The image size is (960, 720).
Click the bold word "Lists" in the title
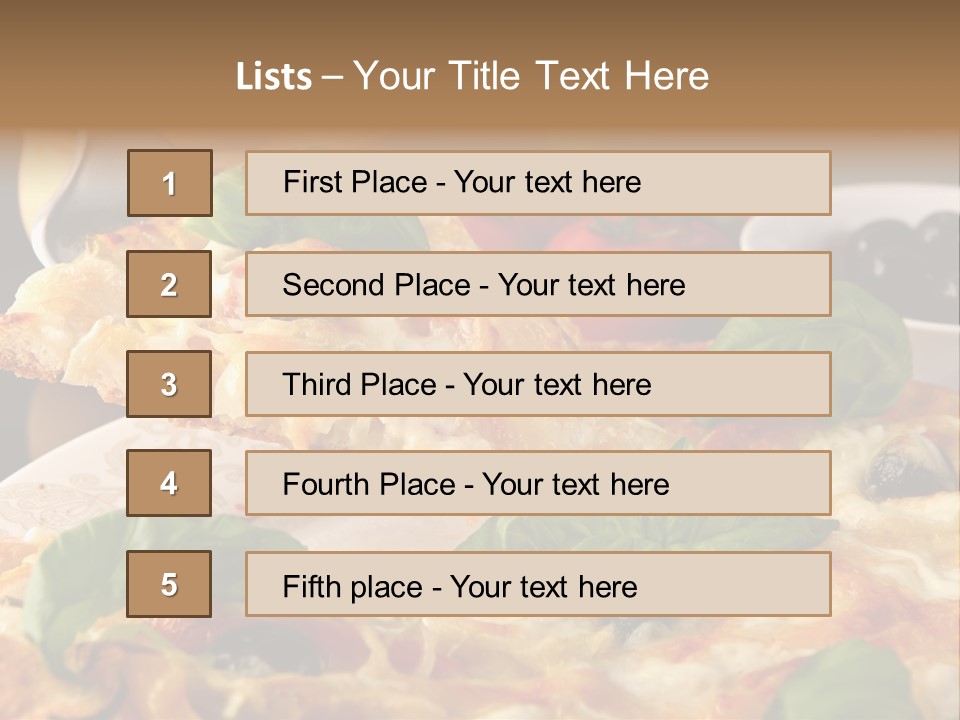(273, 77)
